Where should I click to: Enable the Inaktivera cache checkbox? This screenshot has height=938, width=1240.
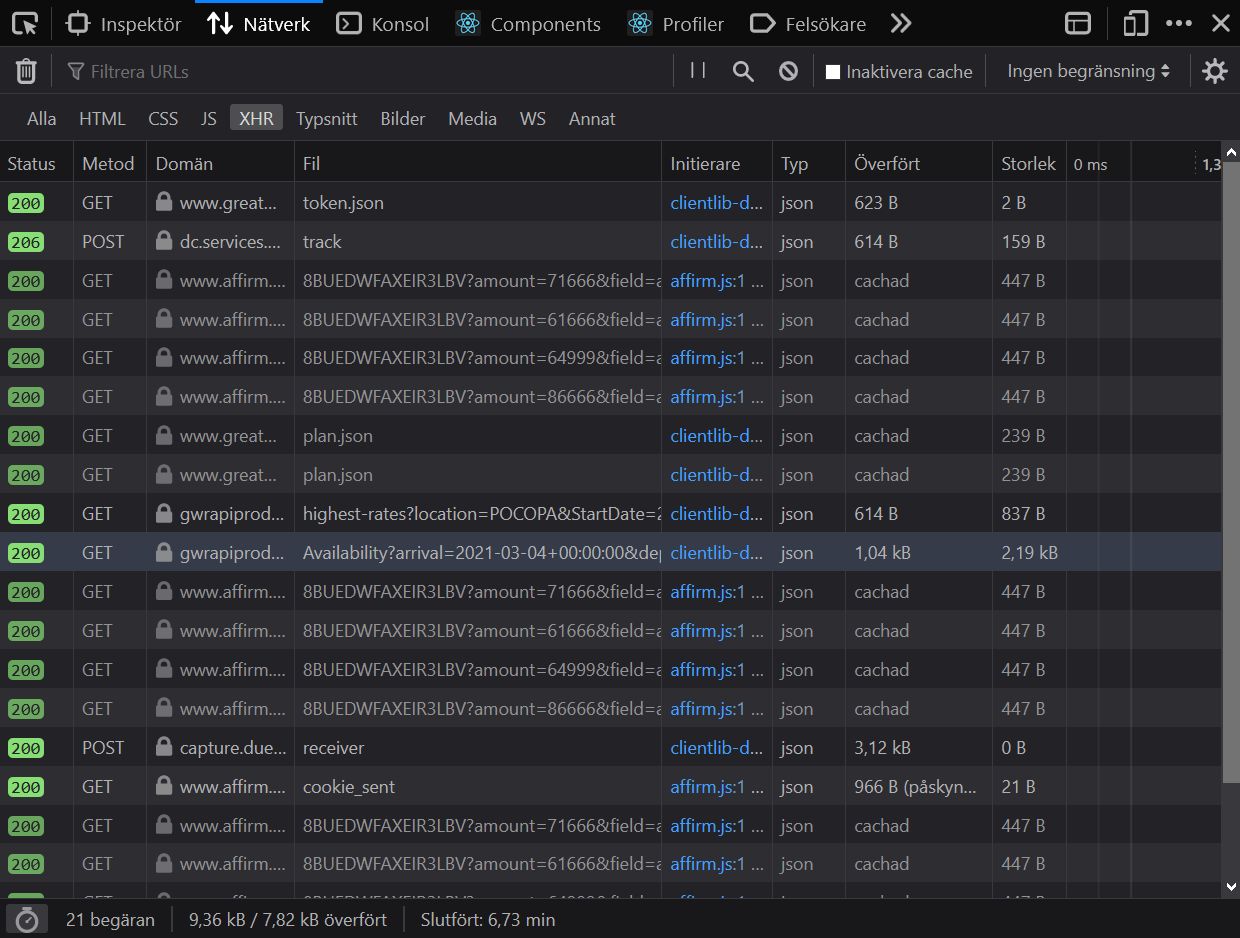pyautogui.click(x=832, y=72)
